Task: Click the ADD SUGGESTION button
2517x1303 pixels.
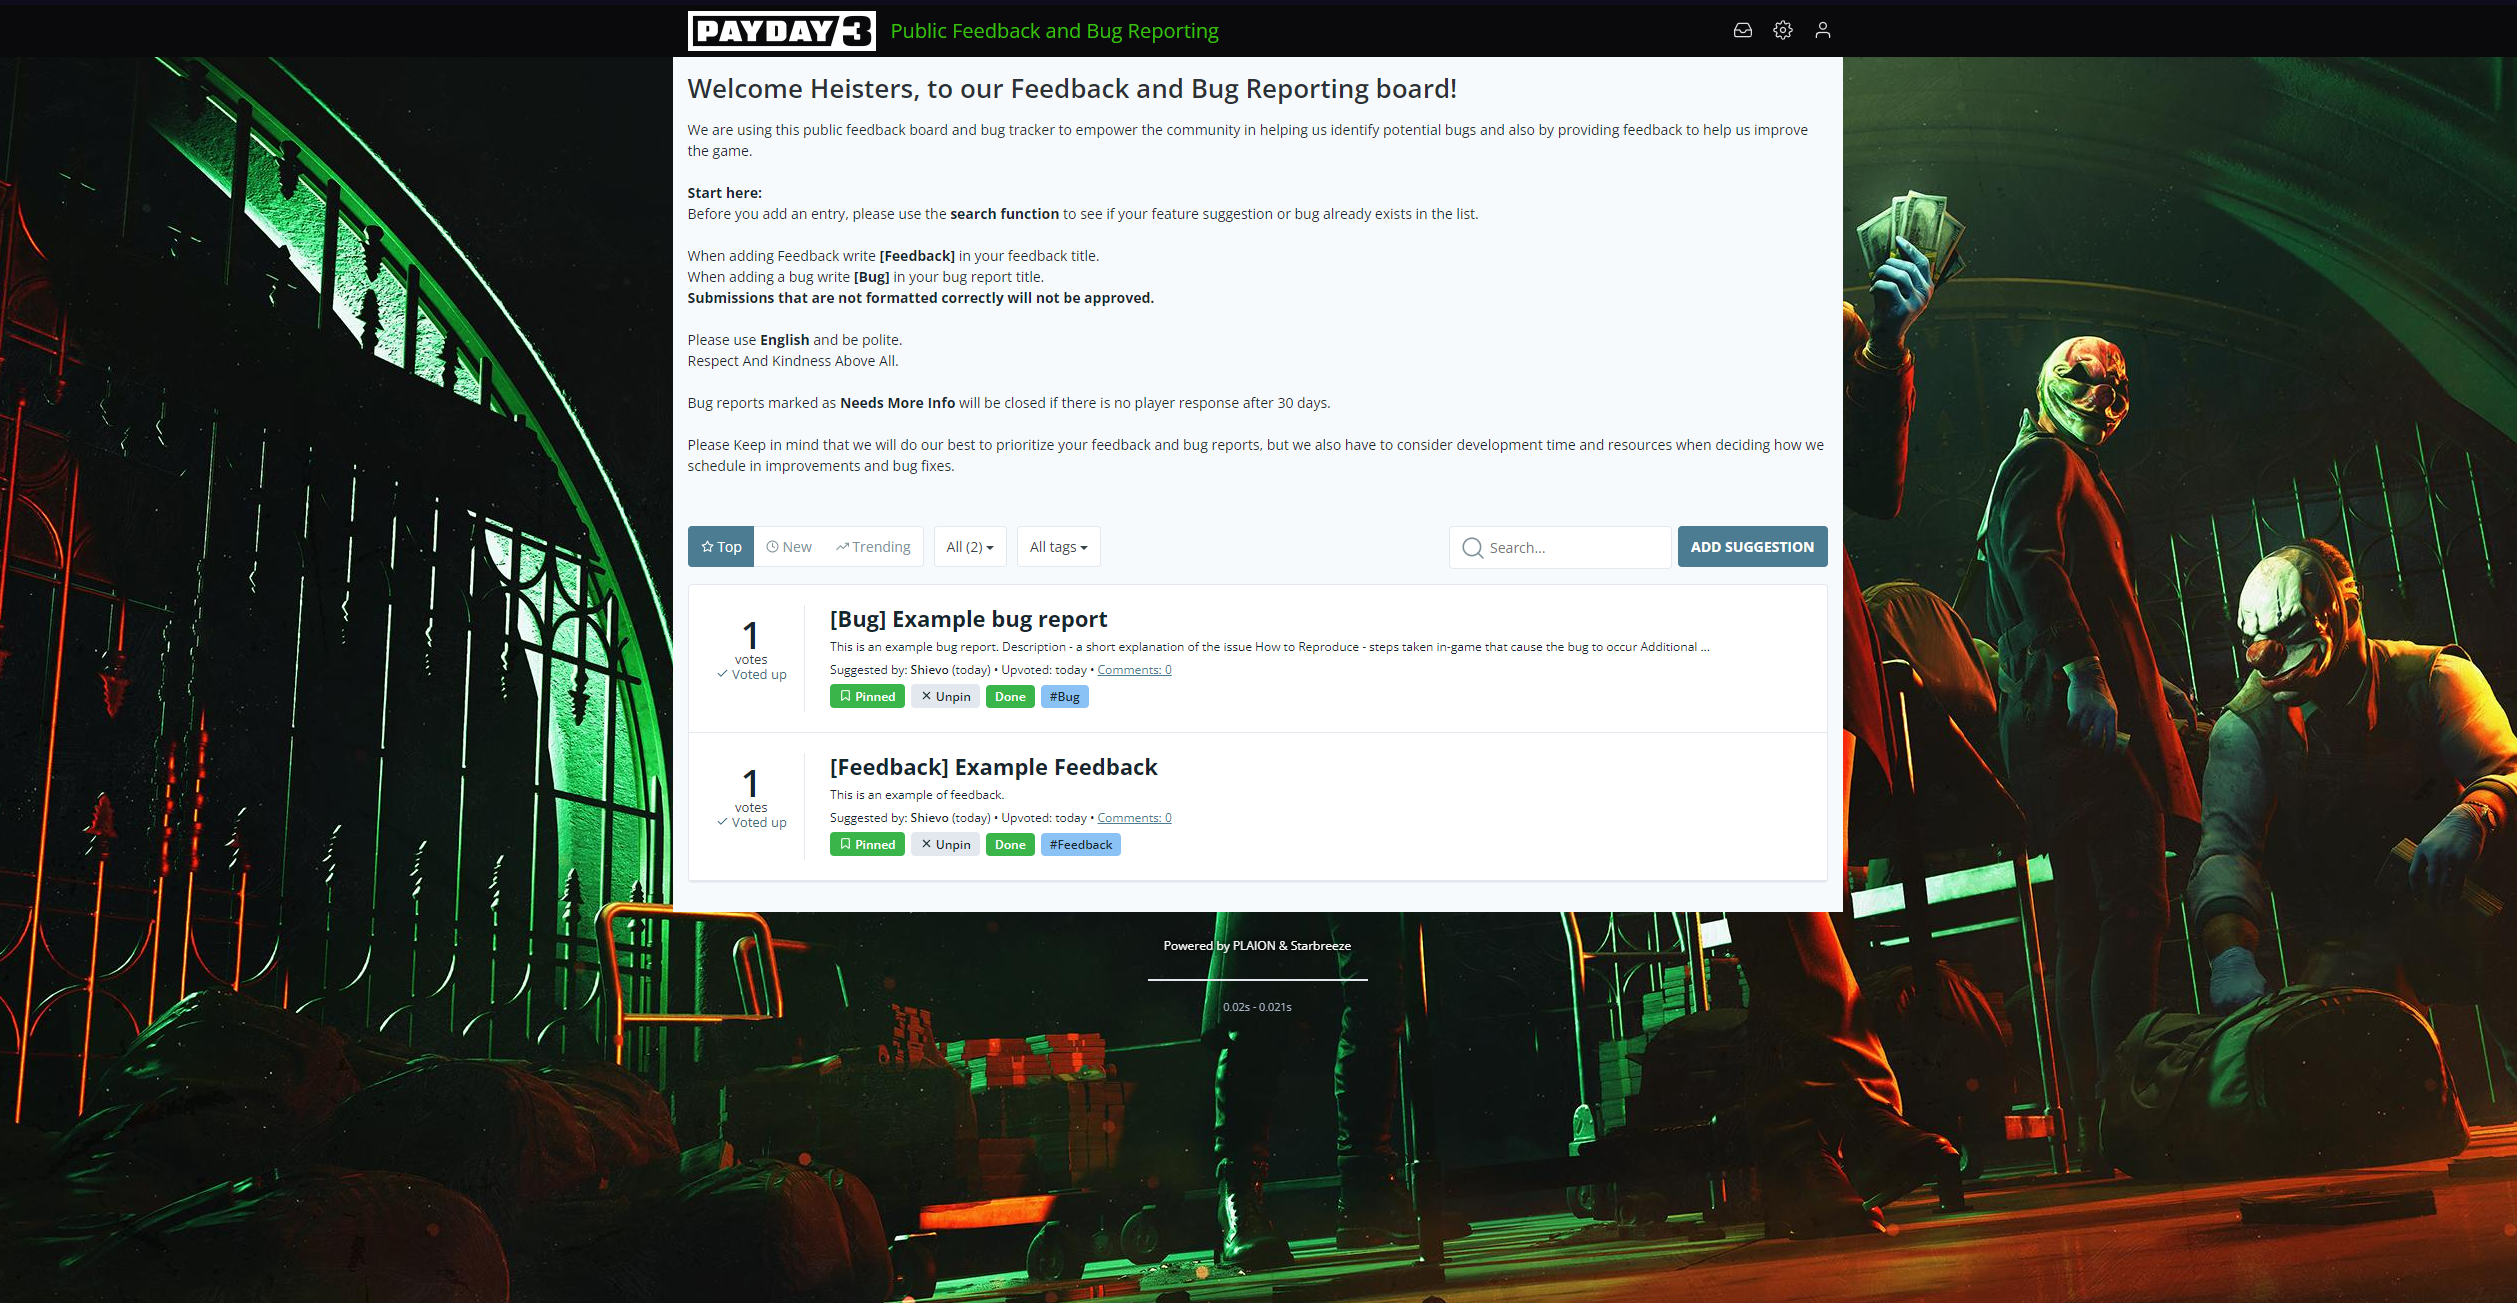Action: pos(1751,545)
